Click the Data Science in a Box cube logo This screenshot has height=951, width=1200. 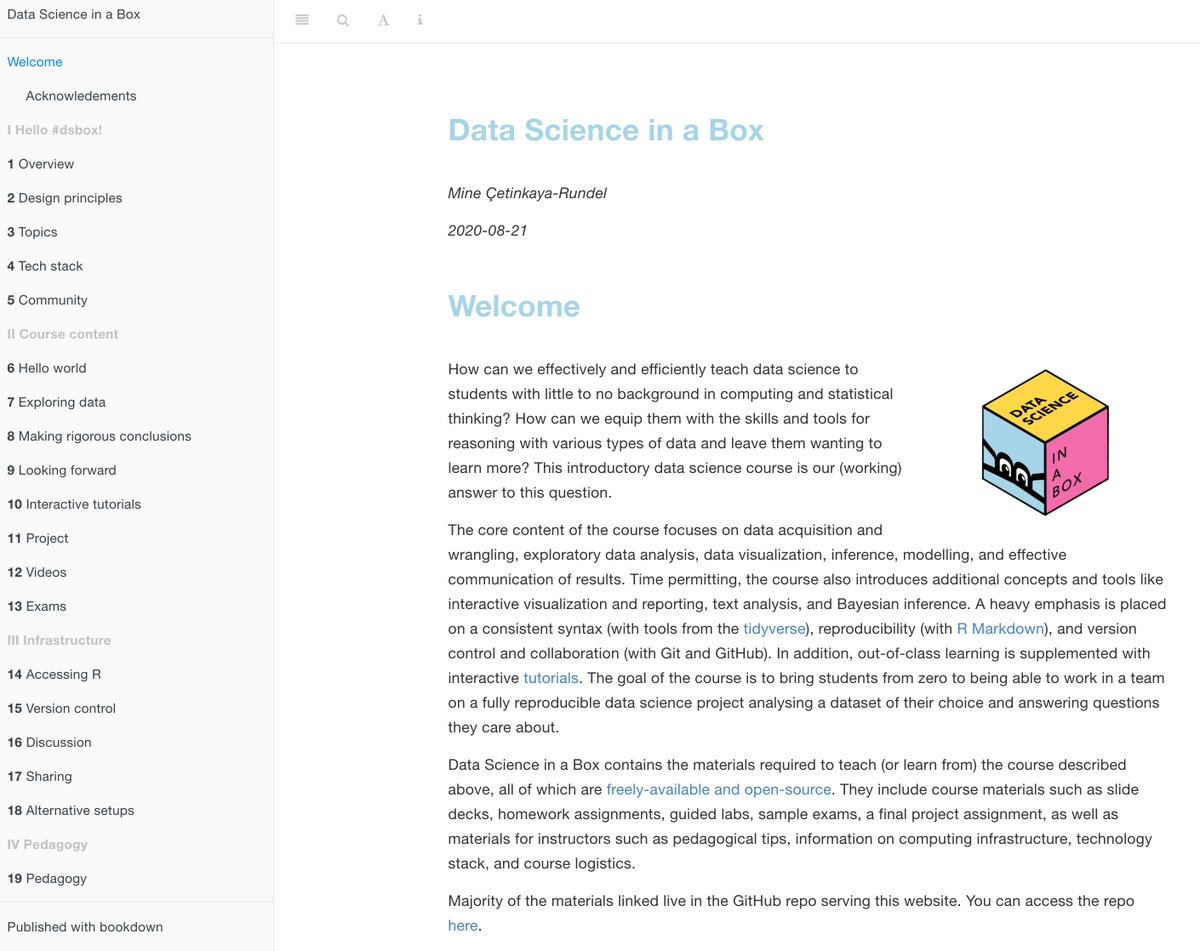click(x=1046, y=443)
